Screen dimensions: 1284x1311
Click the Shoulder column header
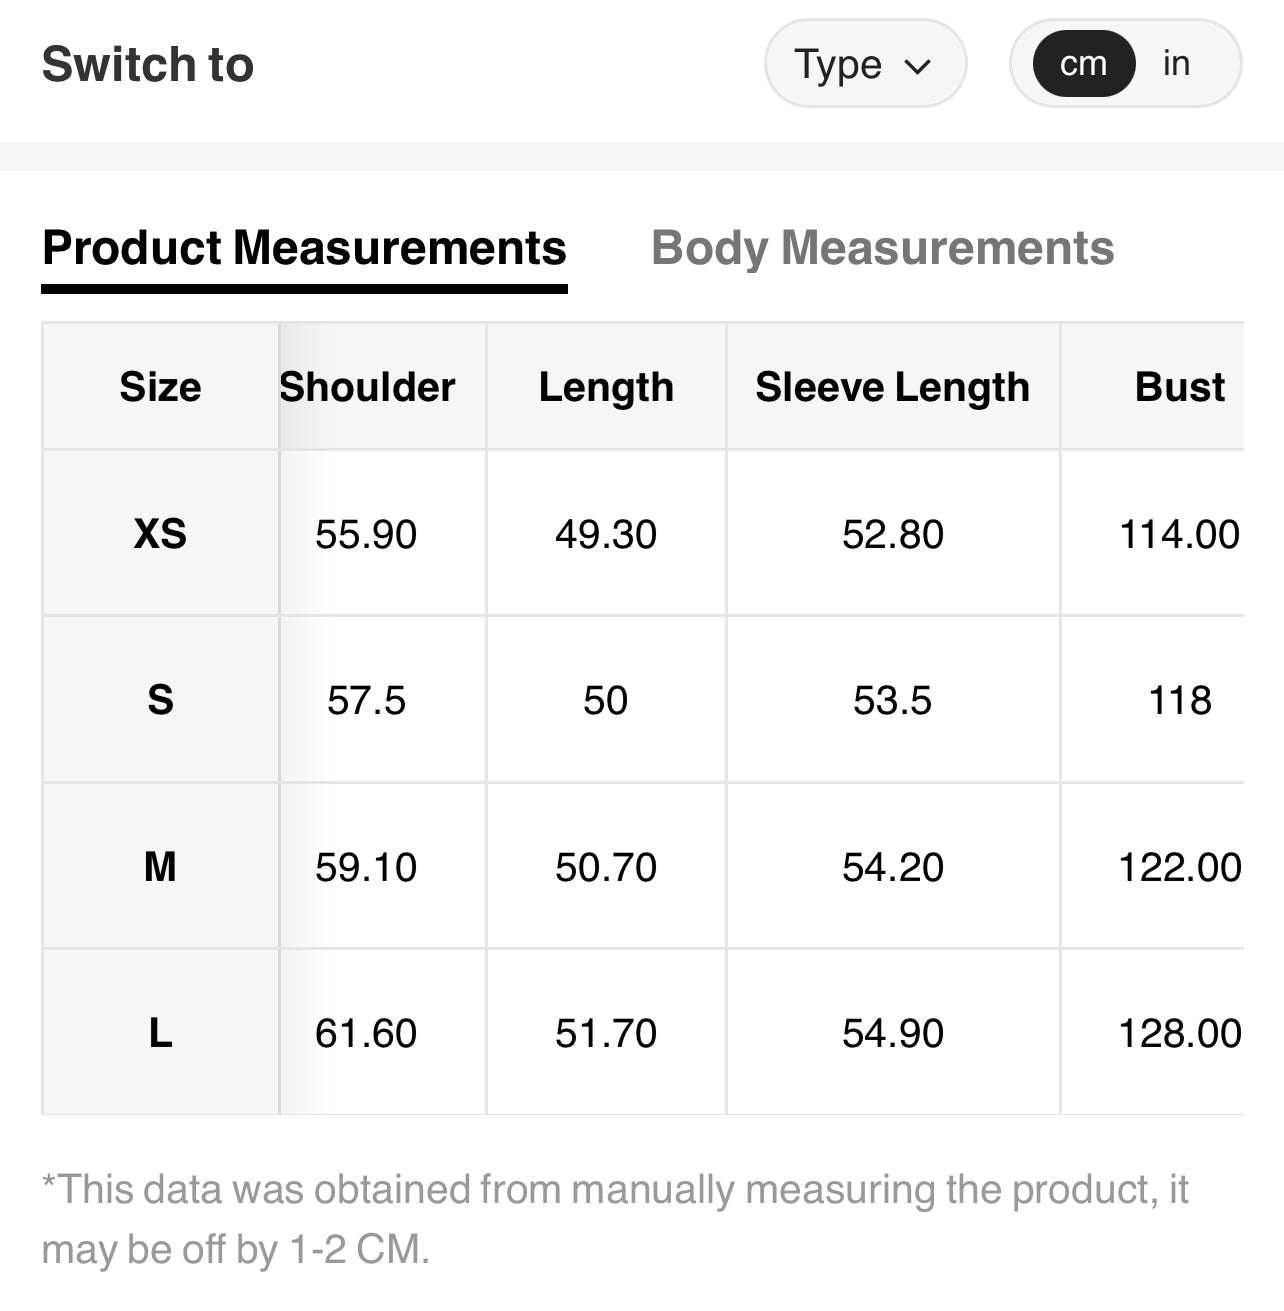coord(367,387)
